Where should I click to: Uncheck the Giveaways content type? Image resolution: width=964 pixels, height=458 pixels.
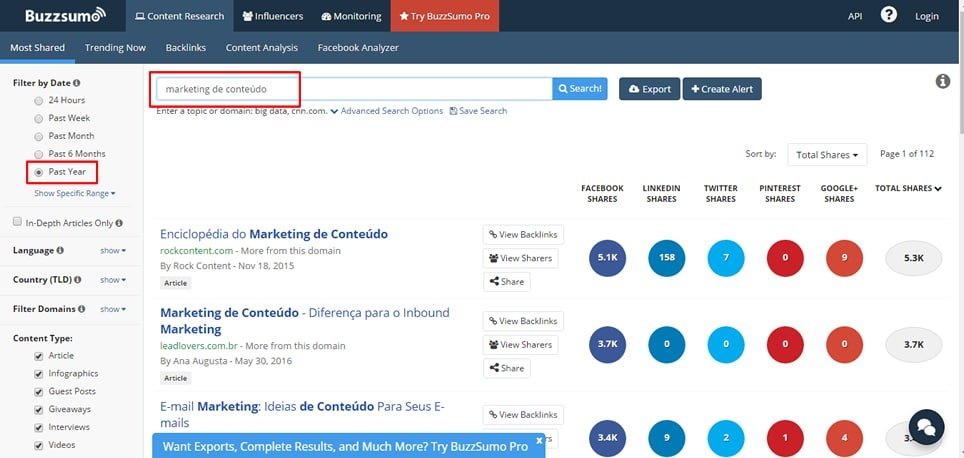[39, 409]
